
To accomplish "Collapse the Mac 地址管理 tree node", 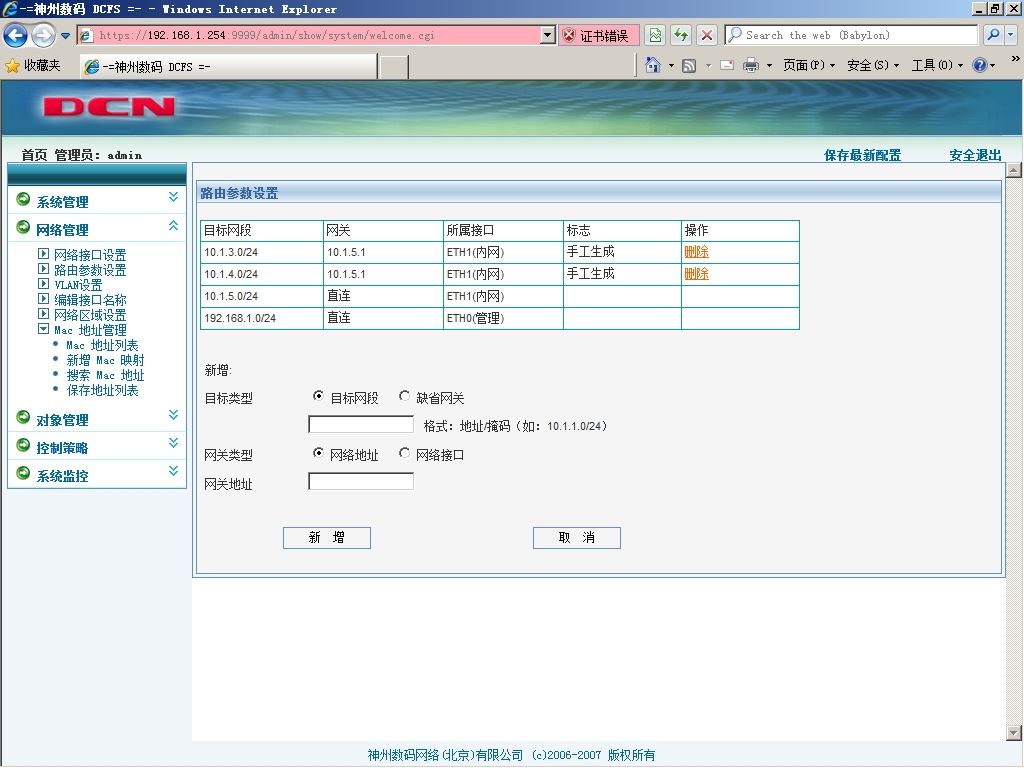I will pos(43,329).
